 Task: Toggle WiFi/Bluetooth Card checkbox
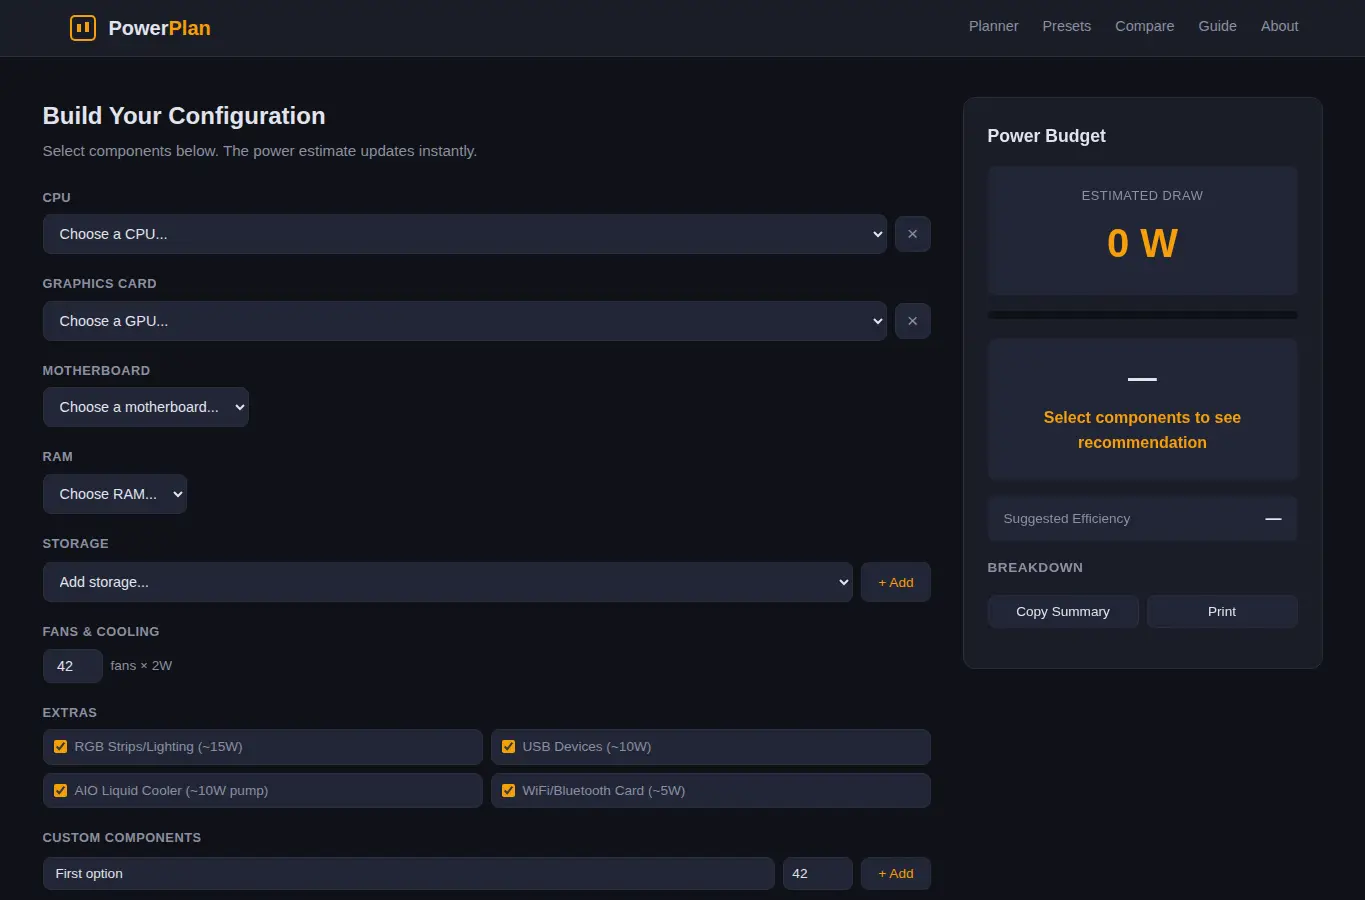(x=508, y=791)
